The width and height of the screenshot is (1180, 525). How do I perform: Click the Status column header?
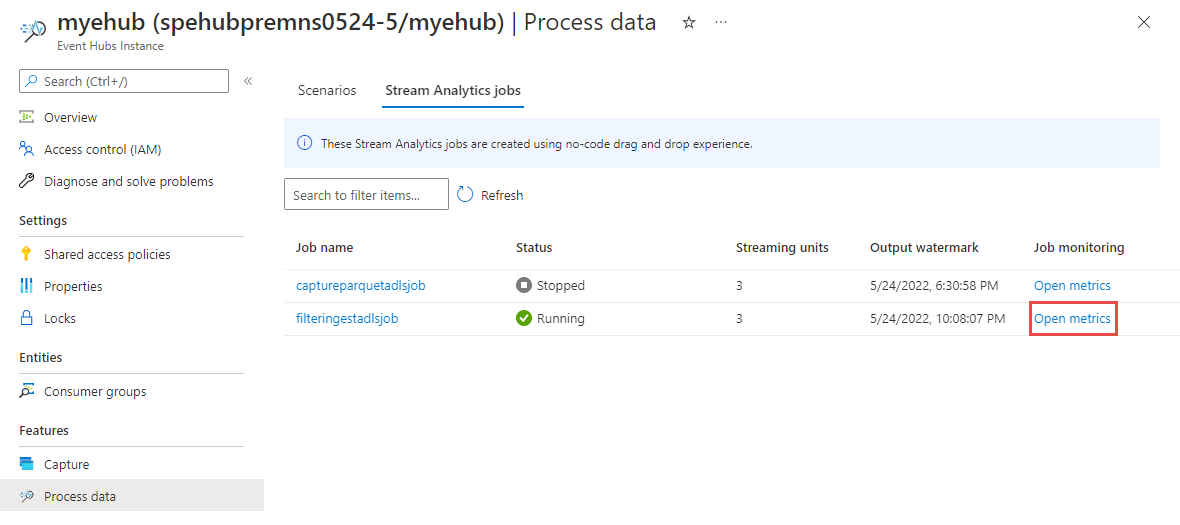pos(534,247)
